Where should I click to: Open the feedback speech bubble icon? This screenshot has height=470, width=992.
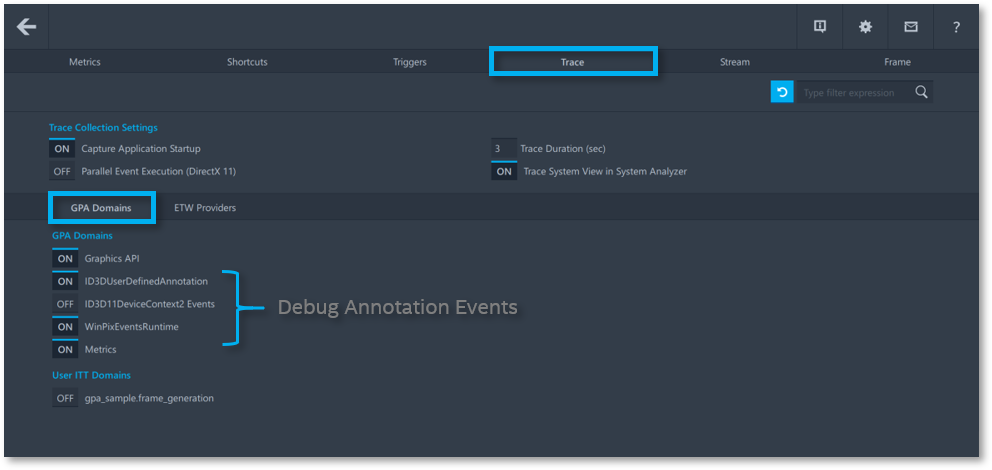820,27
